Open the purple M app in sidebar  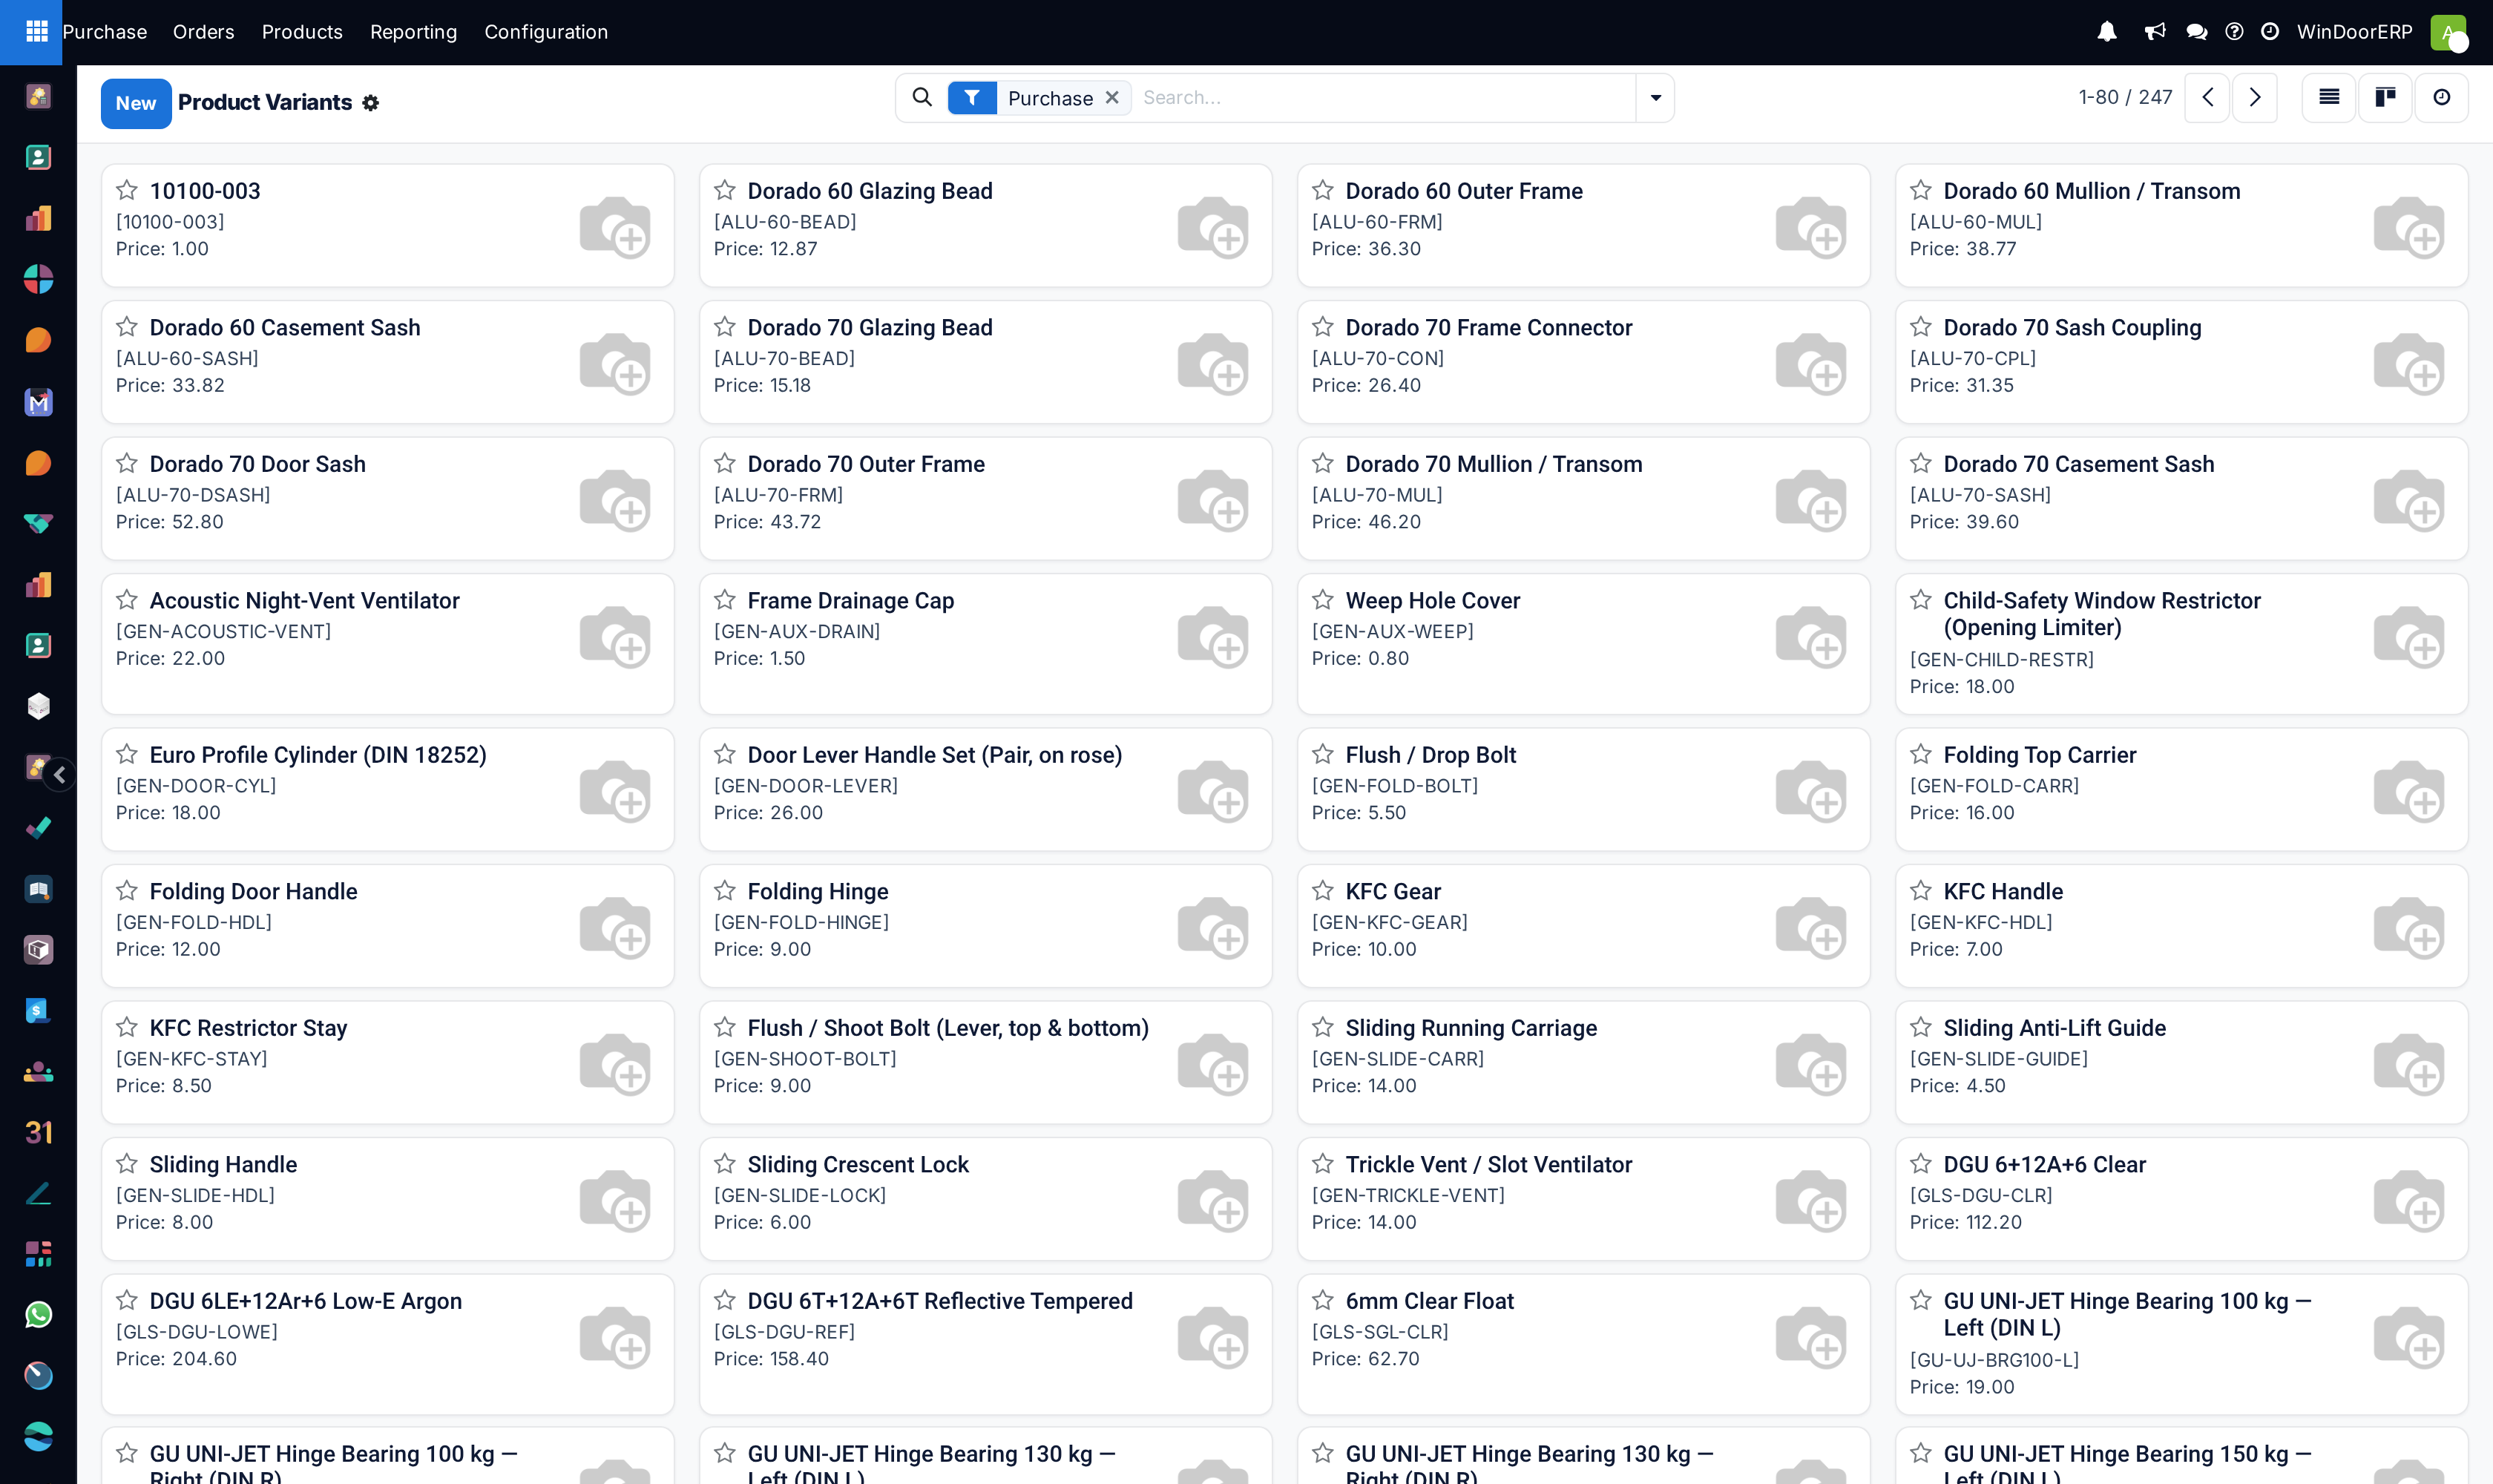tap(38, 402)
